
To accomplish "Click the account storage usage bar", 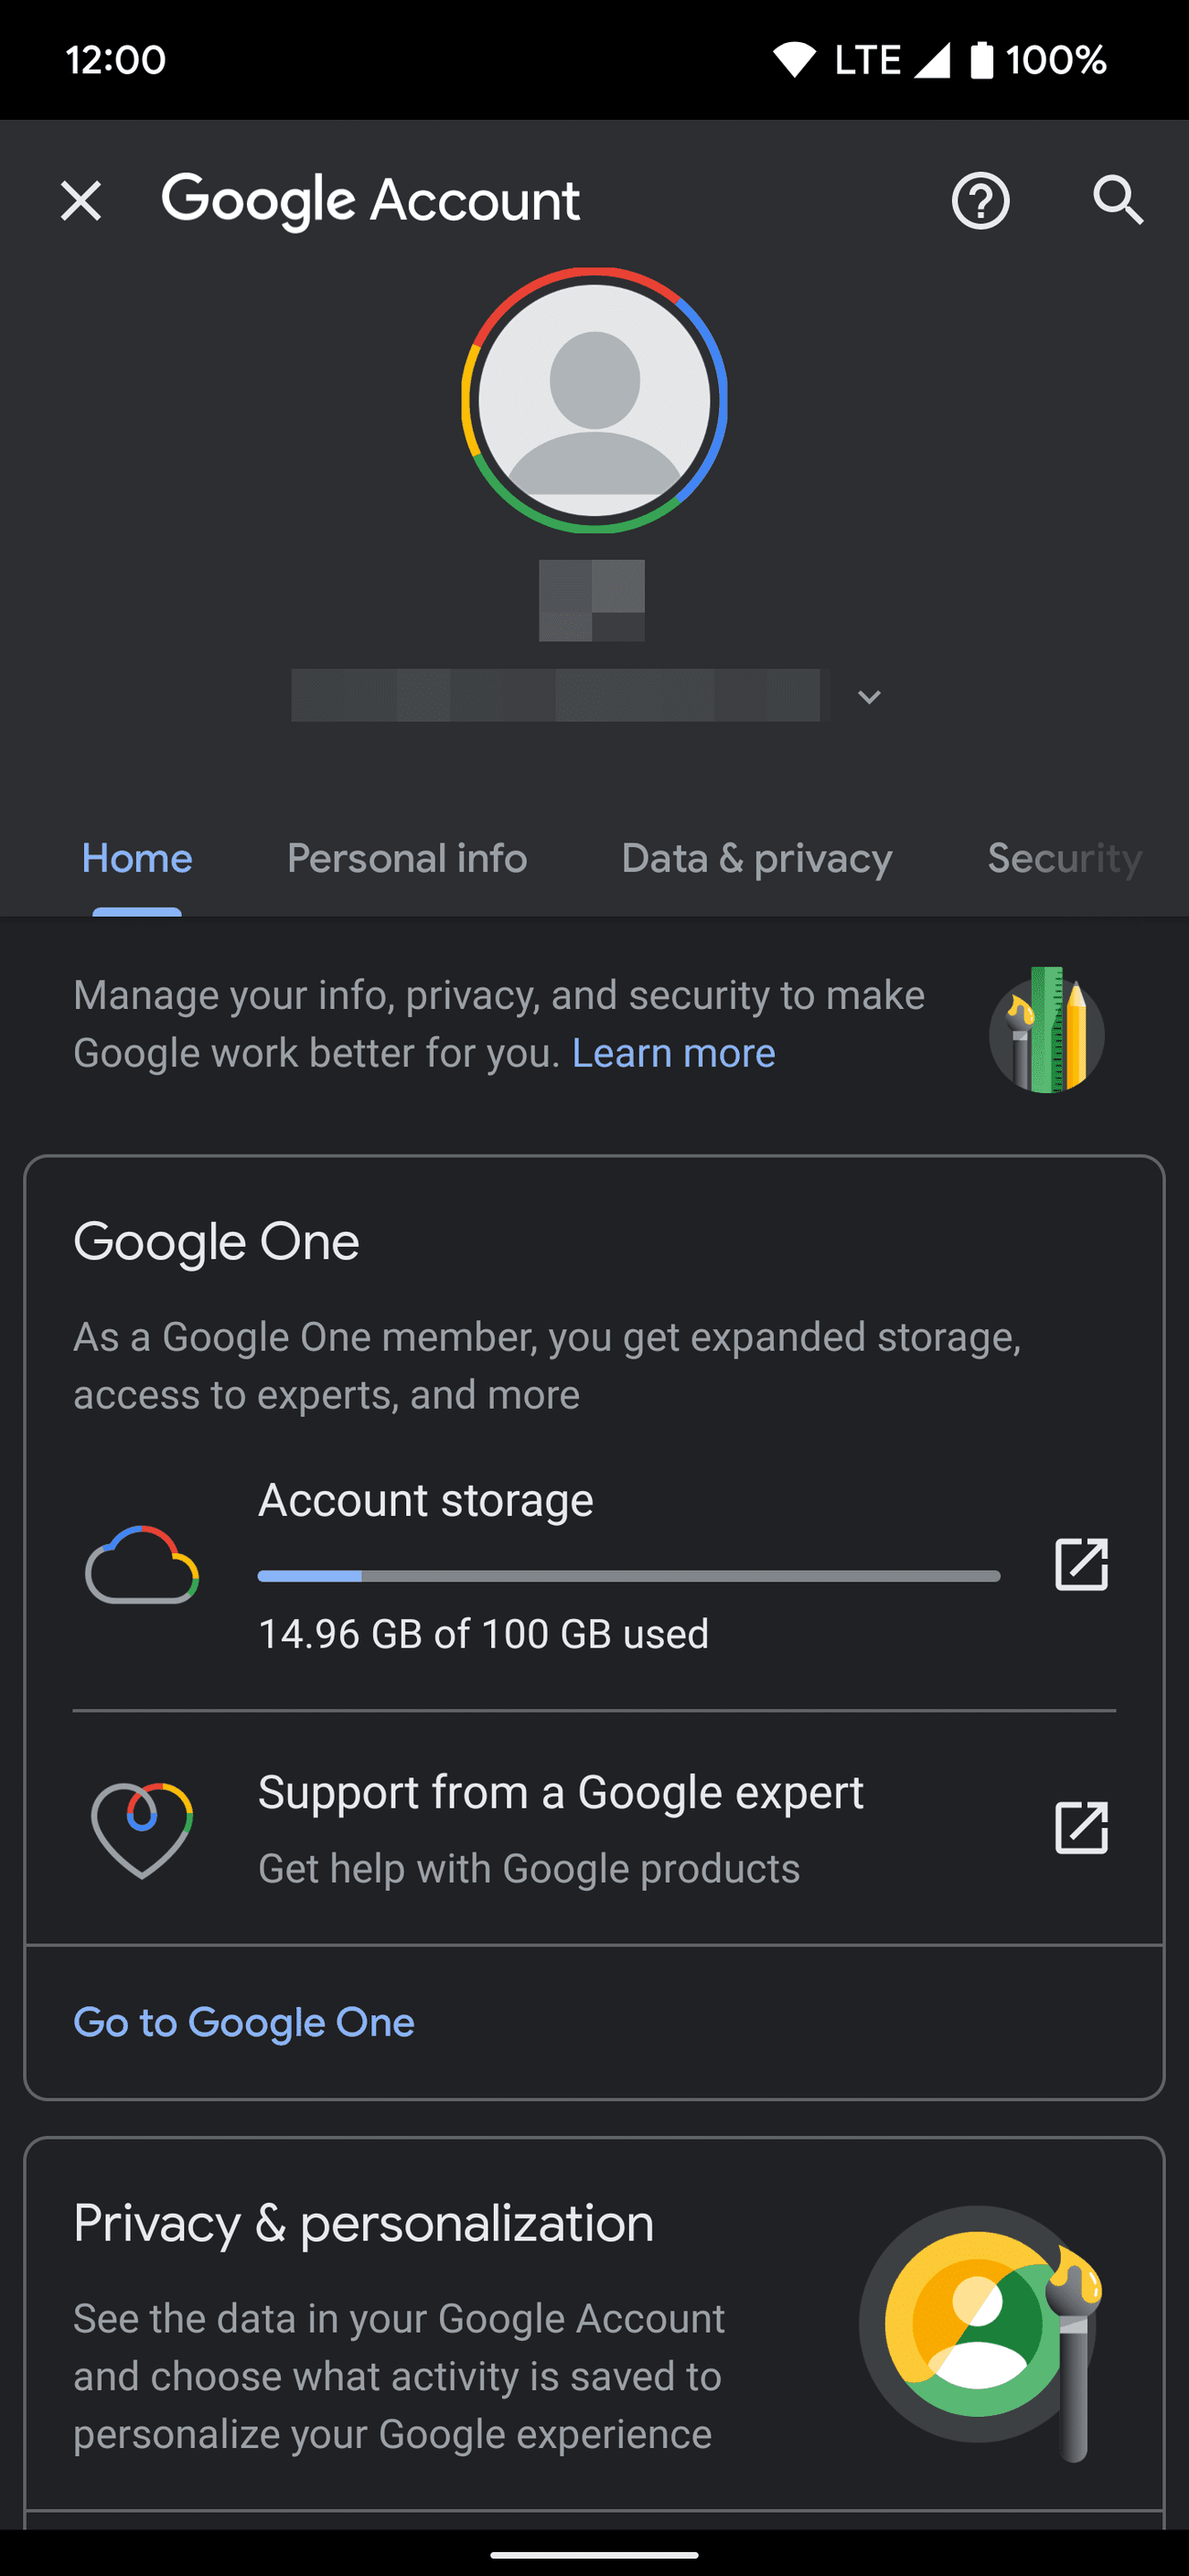I will pos(628,1576).
